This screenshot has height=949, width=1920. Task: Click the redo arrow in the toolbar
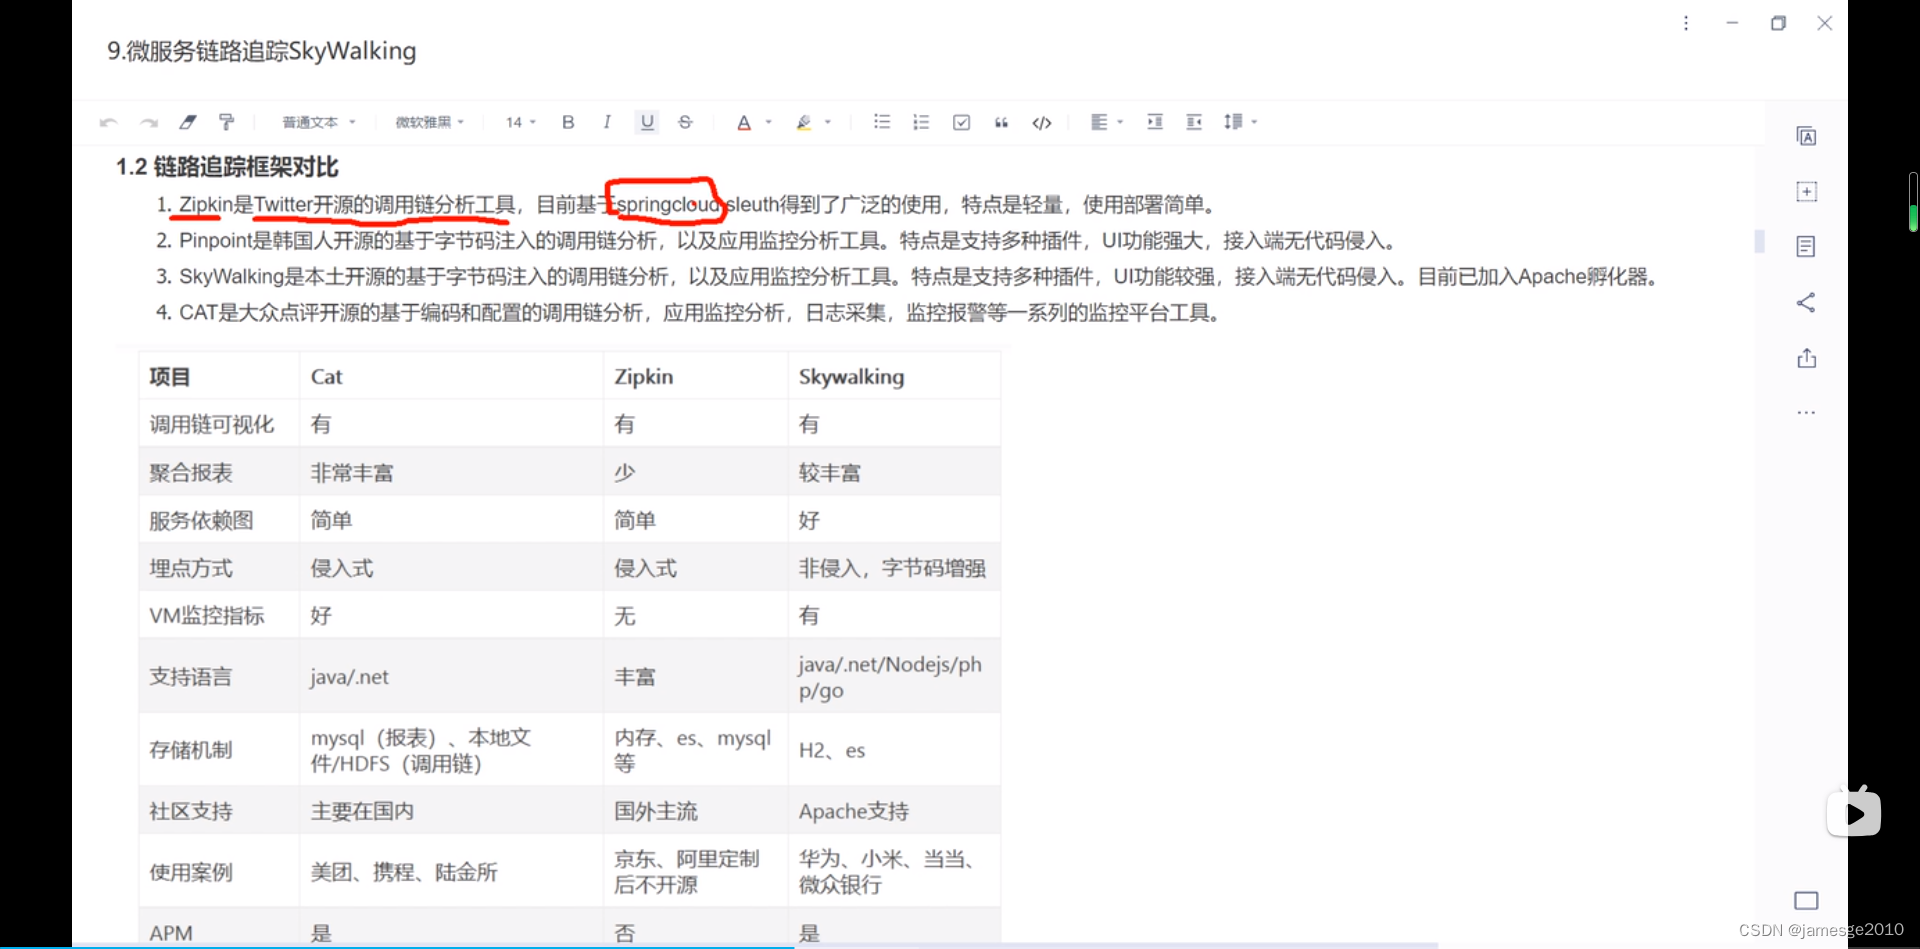tap(149, 122)
